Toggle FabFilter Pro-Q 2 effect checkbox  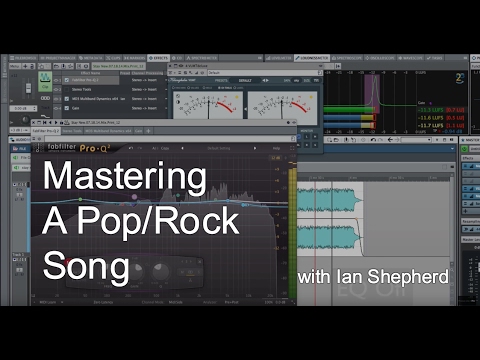tap(67, 80)
